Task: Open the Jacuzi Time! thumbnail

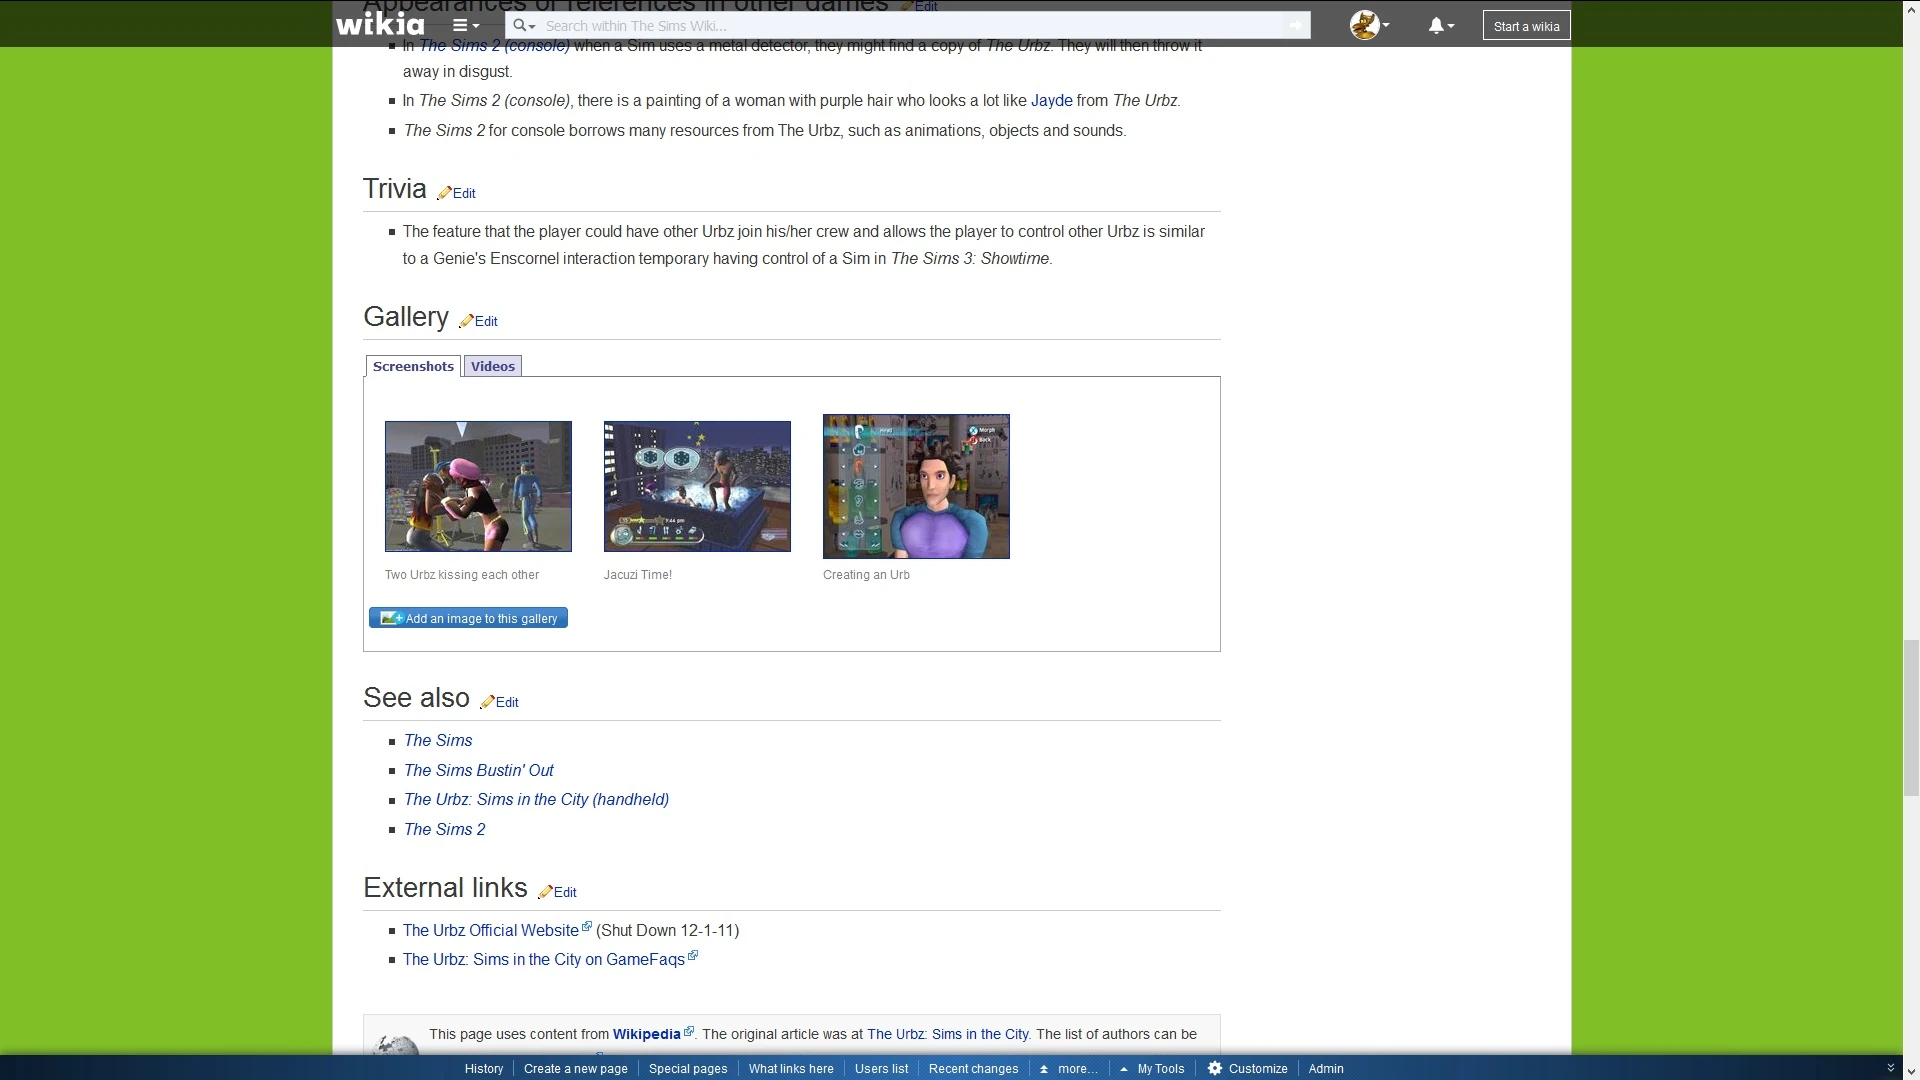Action: pos(697,486)
